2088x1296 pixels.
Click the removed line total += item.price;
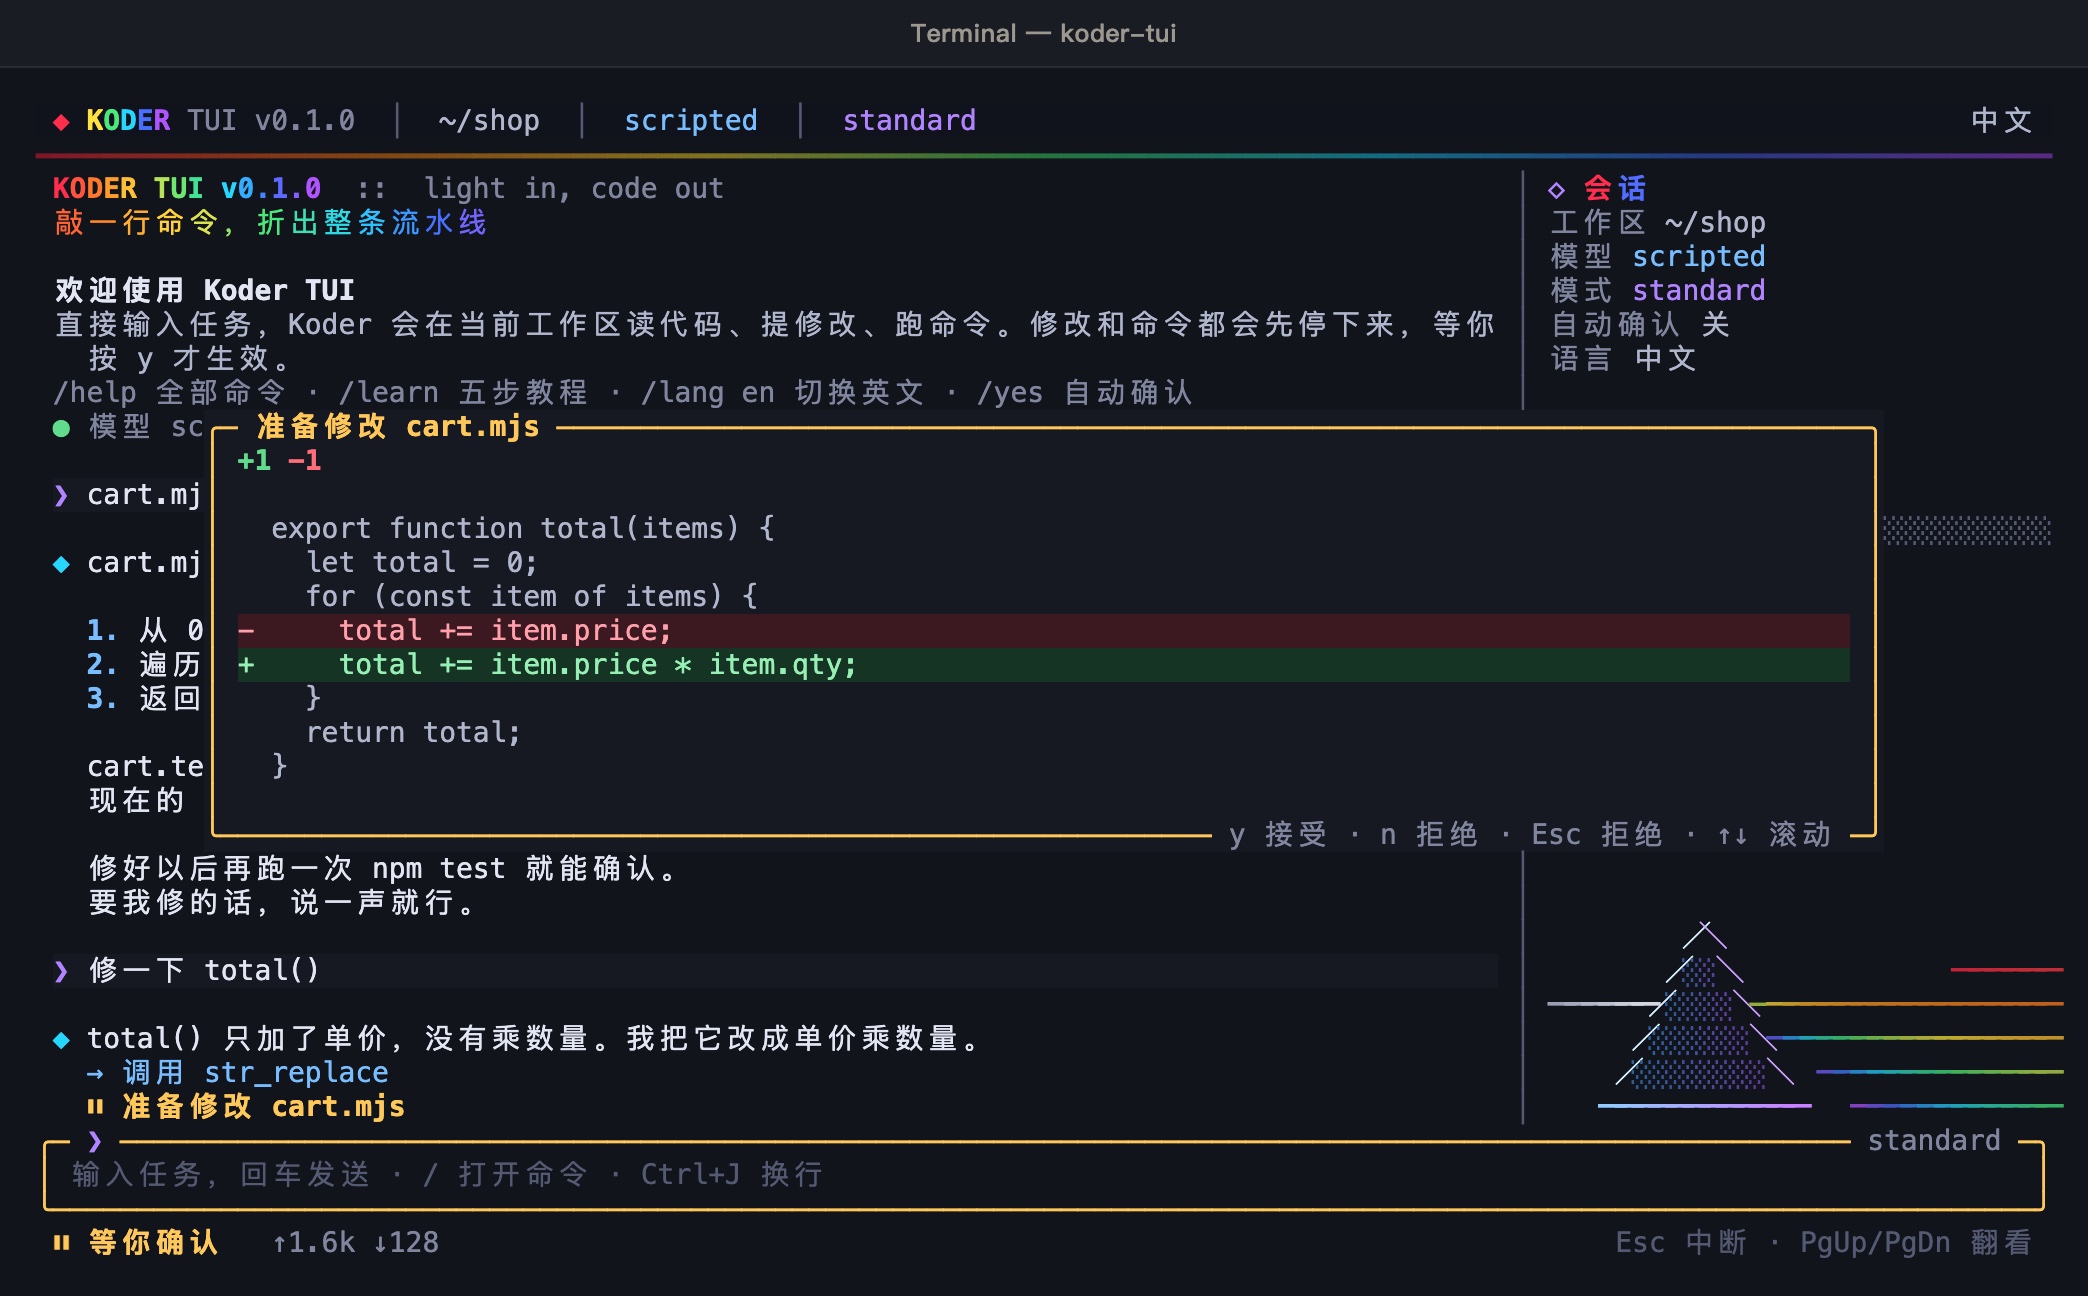(1043, 630)
